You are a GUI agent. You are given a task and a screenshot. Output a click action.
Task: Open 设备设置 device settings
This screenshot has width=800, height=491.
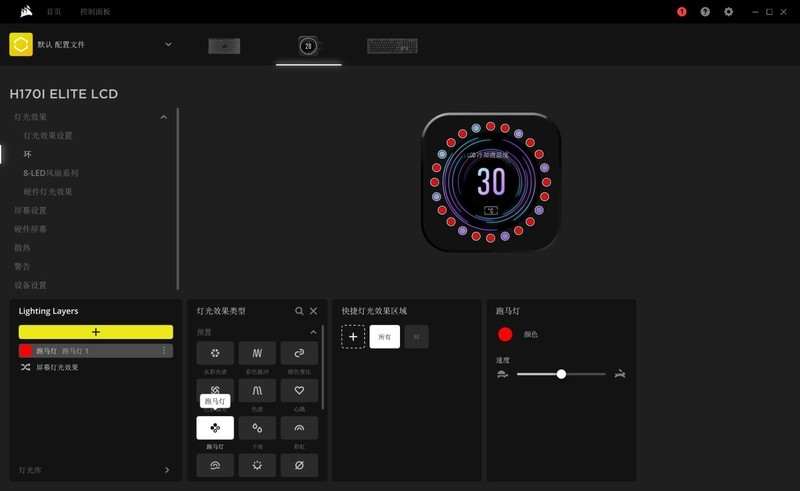tap(31, 285)
